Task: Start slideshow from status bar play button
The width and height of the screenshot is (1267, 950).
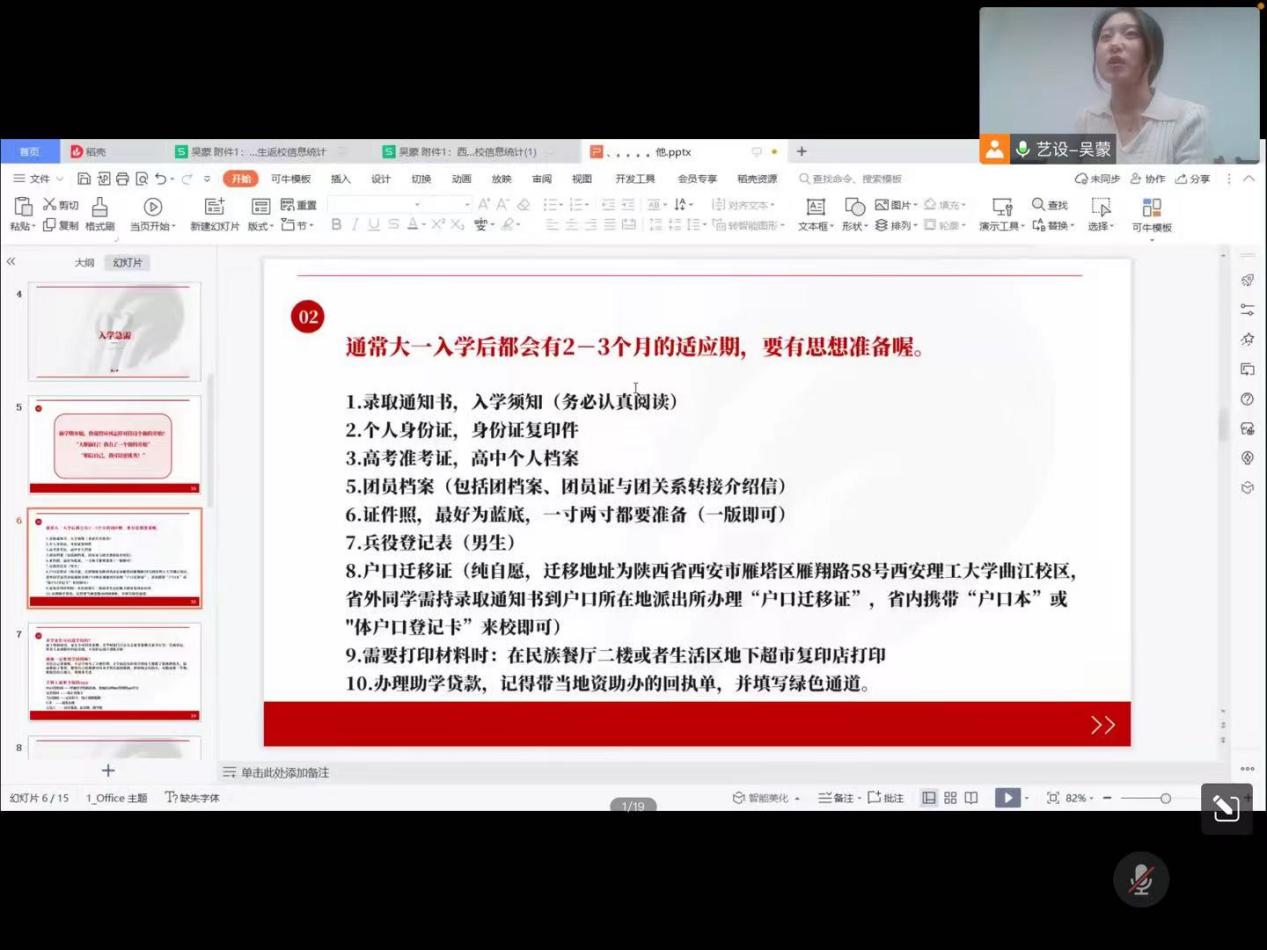Action: tap(1007, 798)
